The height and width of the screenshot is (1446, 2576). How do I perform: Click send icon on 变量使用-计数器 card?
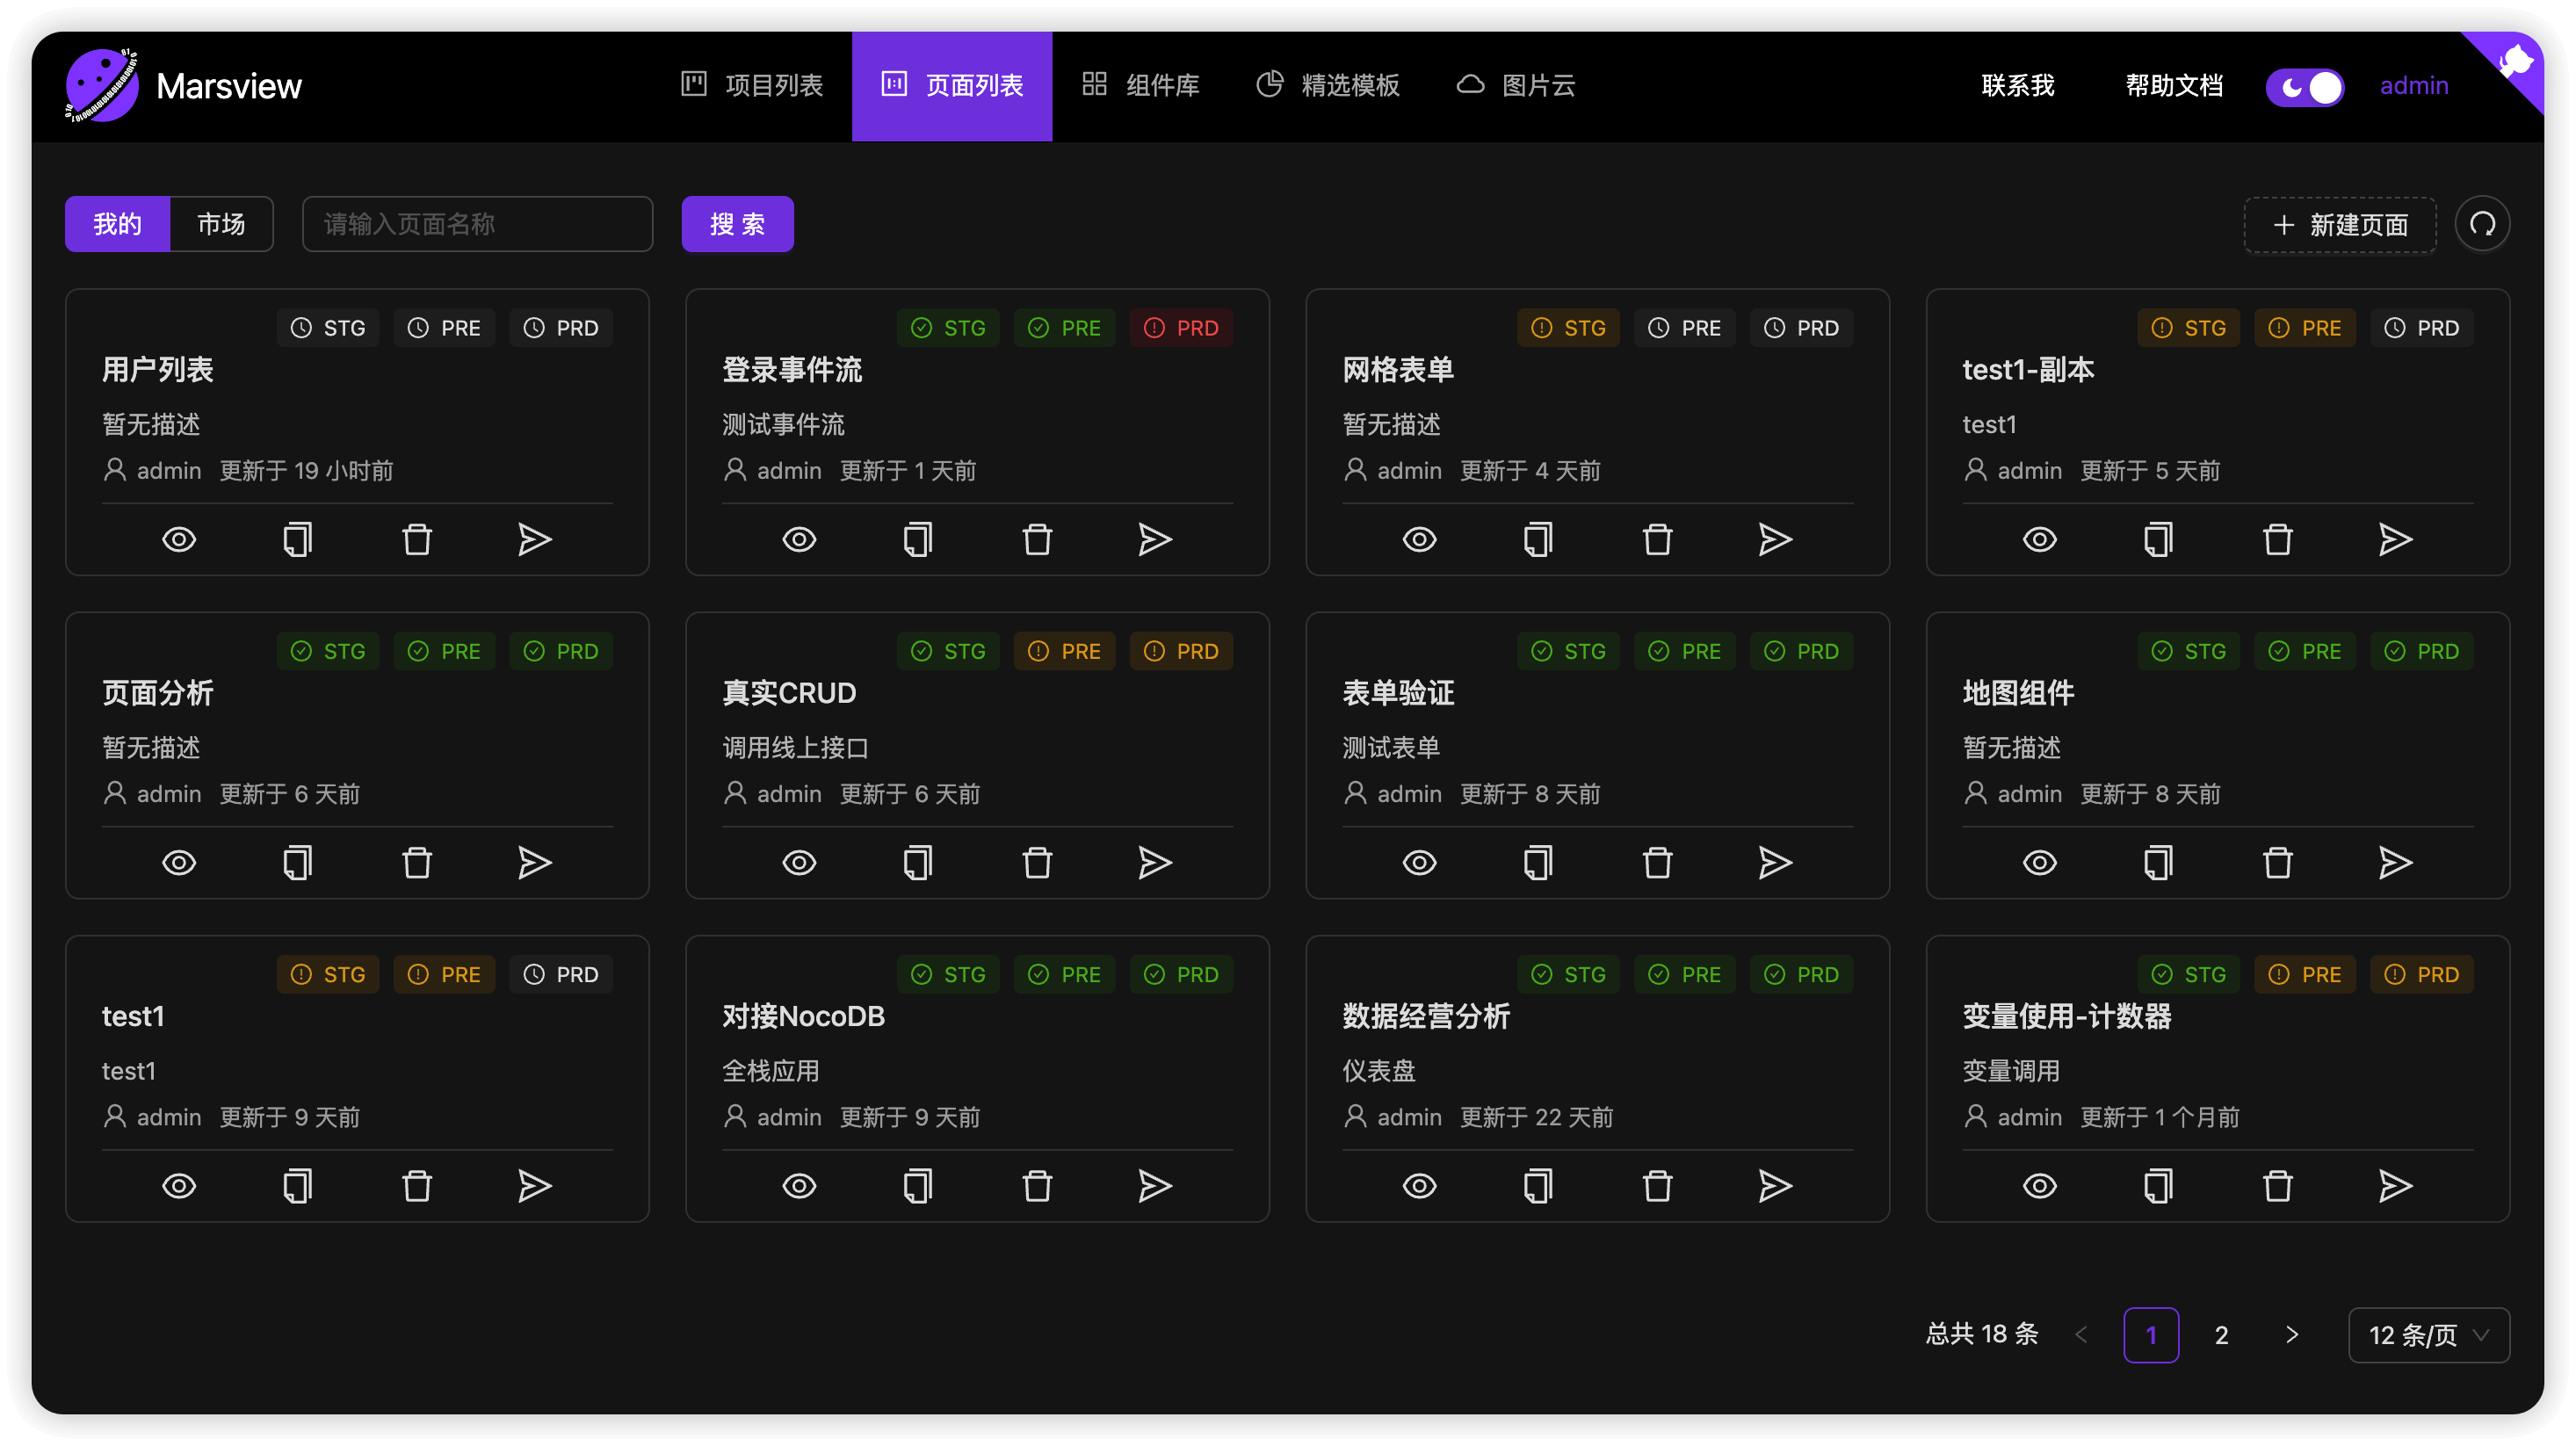2395,1186
